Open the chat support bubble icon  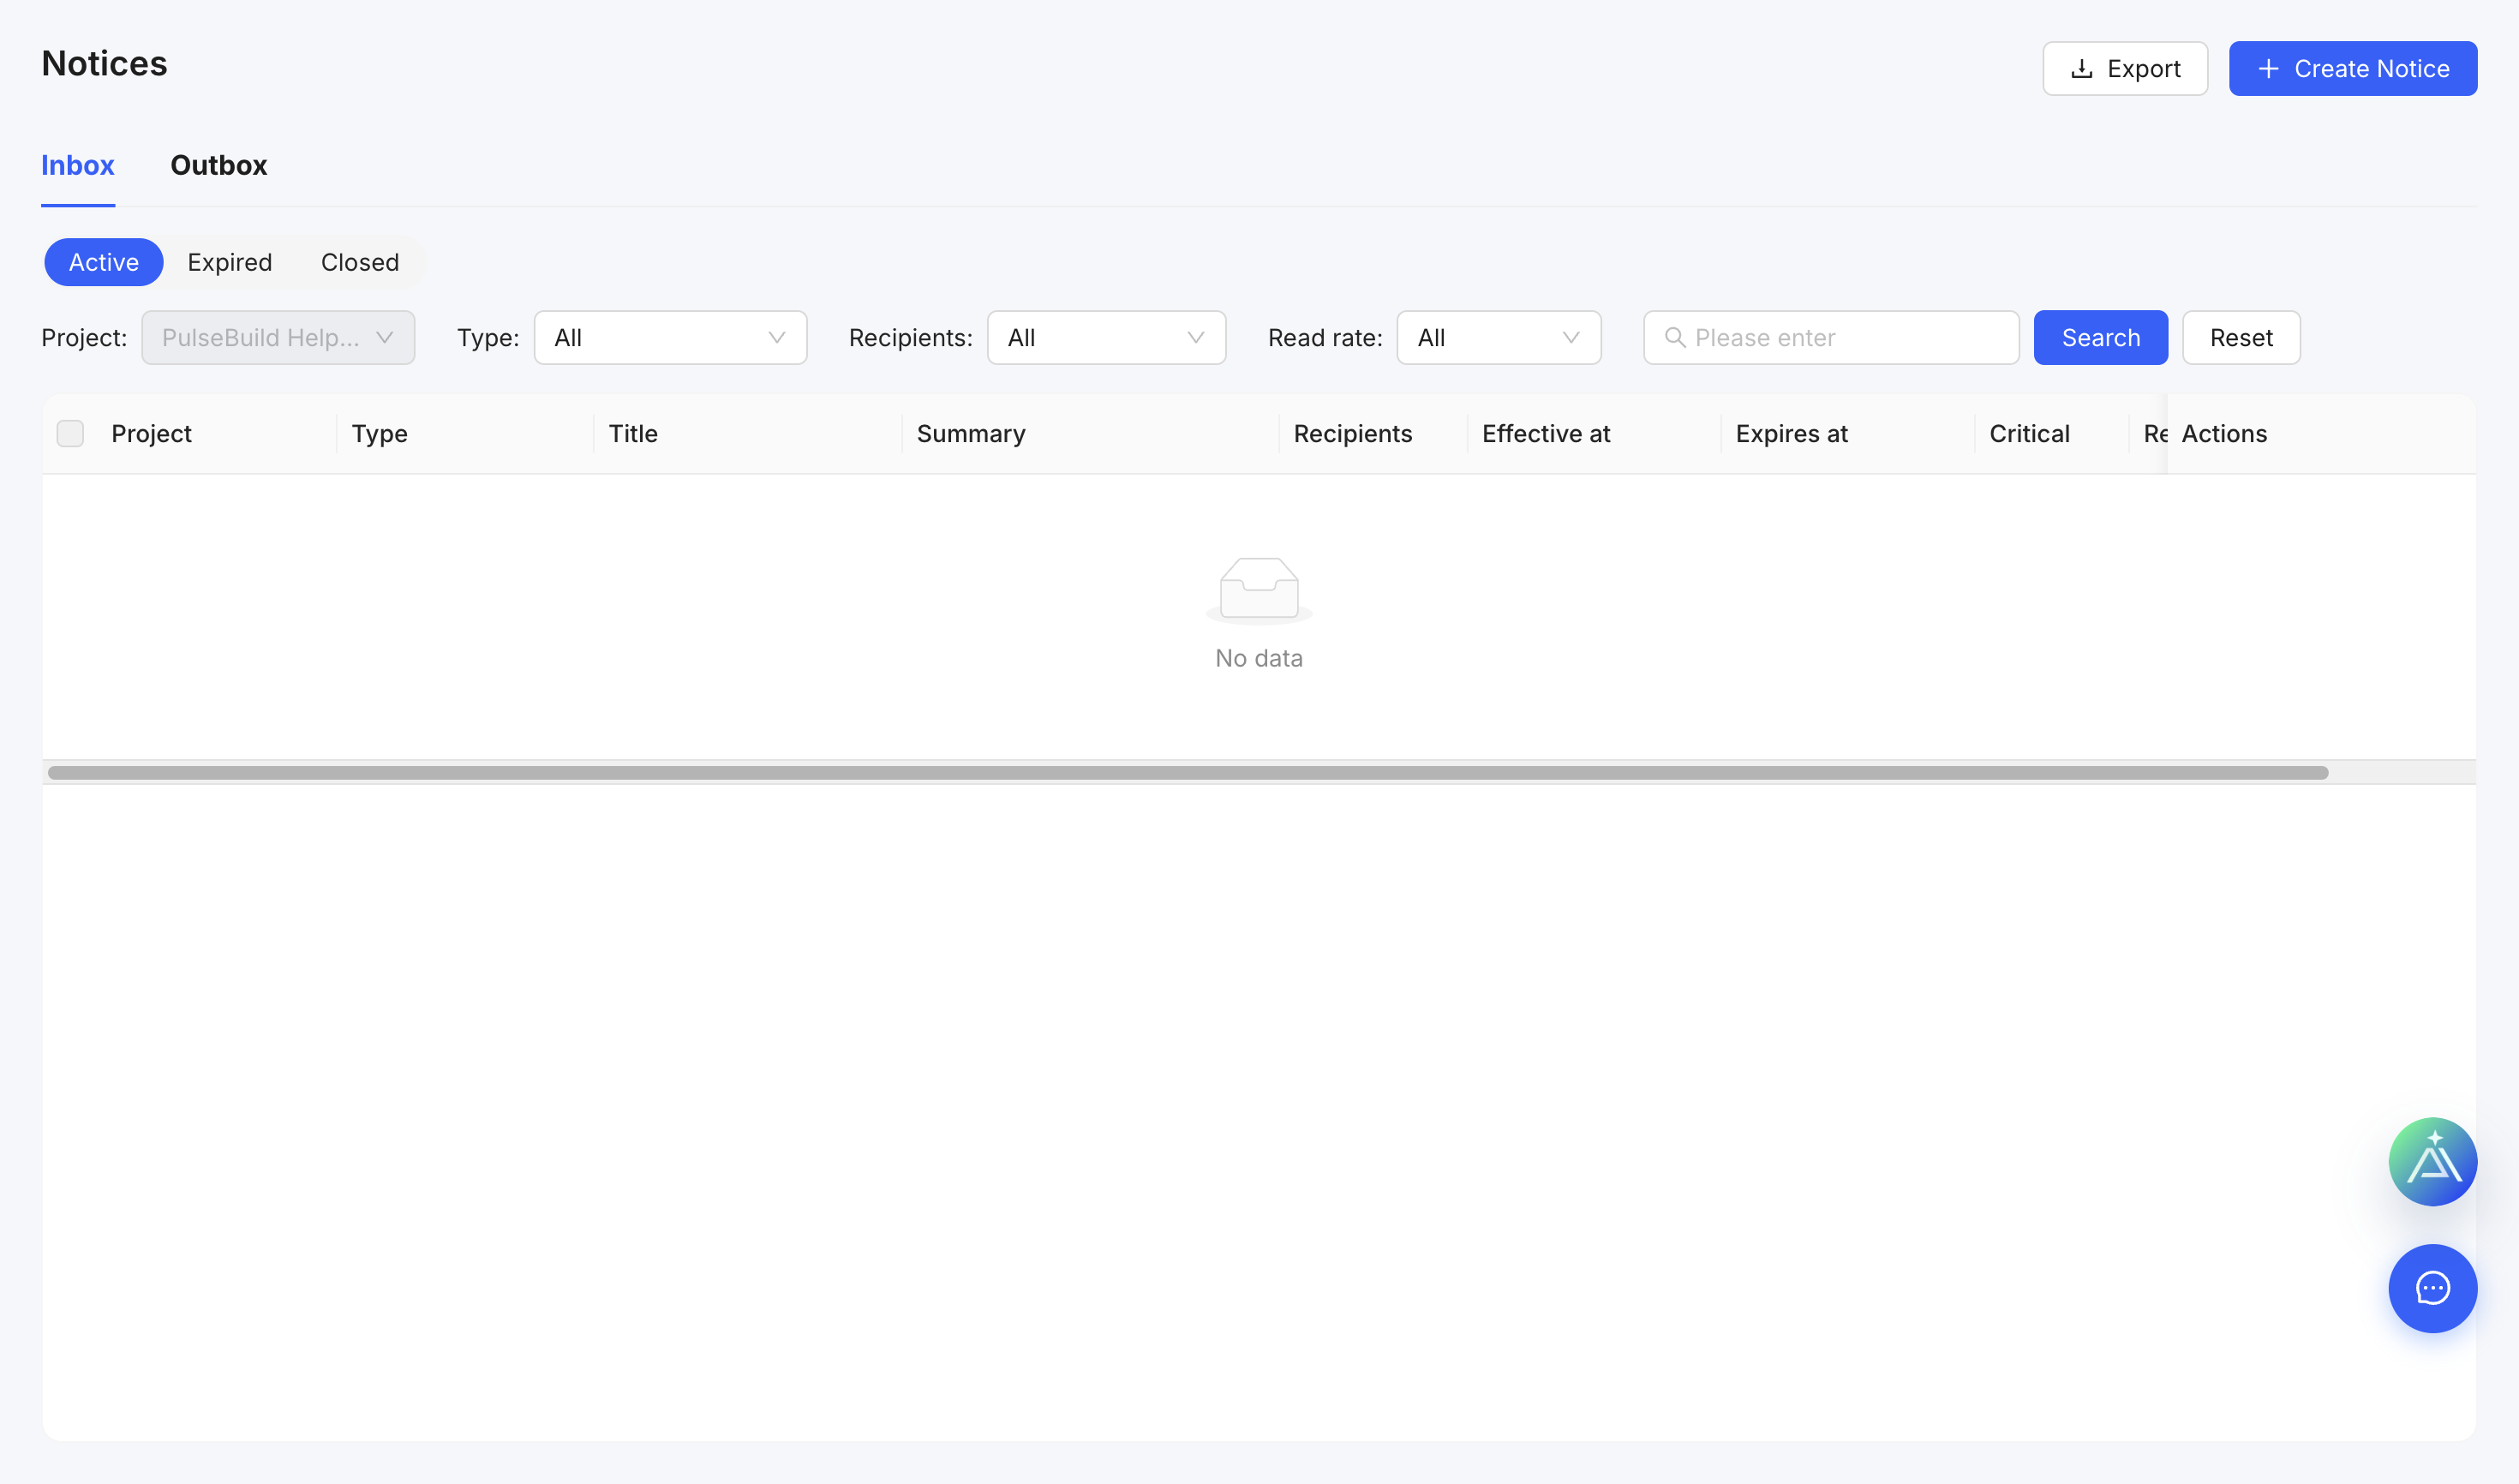[2432, 1288]
